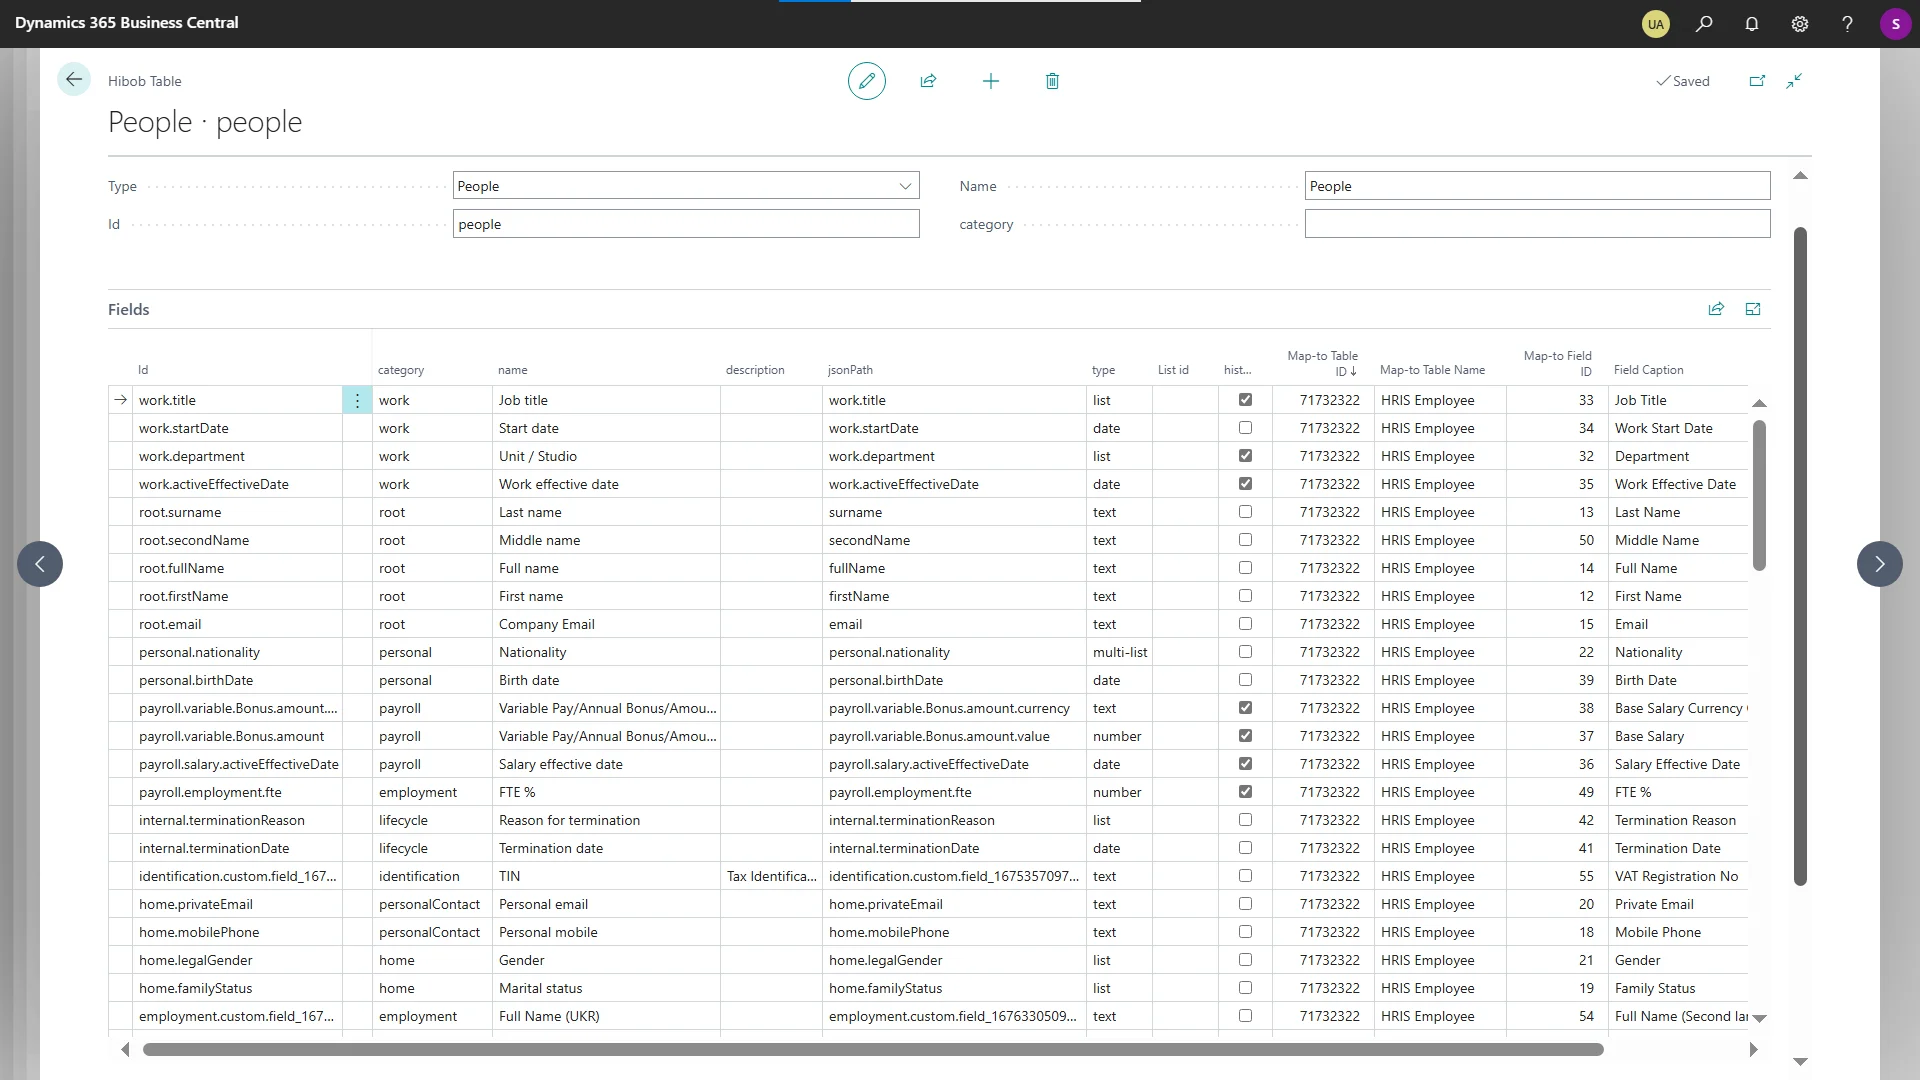Open the Type dropdown
Viewport: 1920px width, 1080px height.
[904, 186]
